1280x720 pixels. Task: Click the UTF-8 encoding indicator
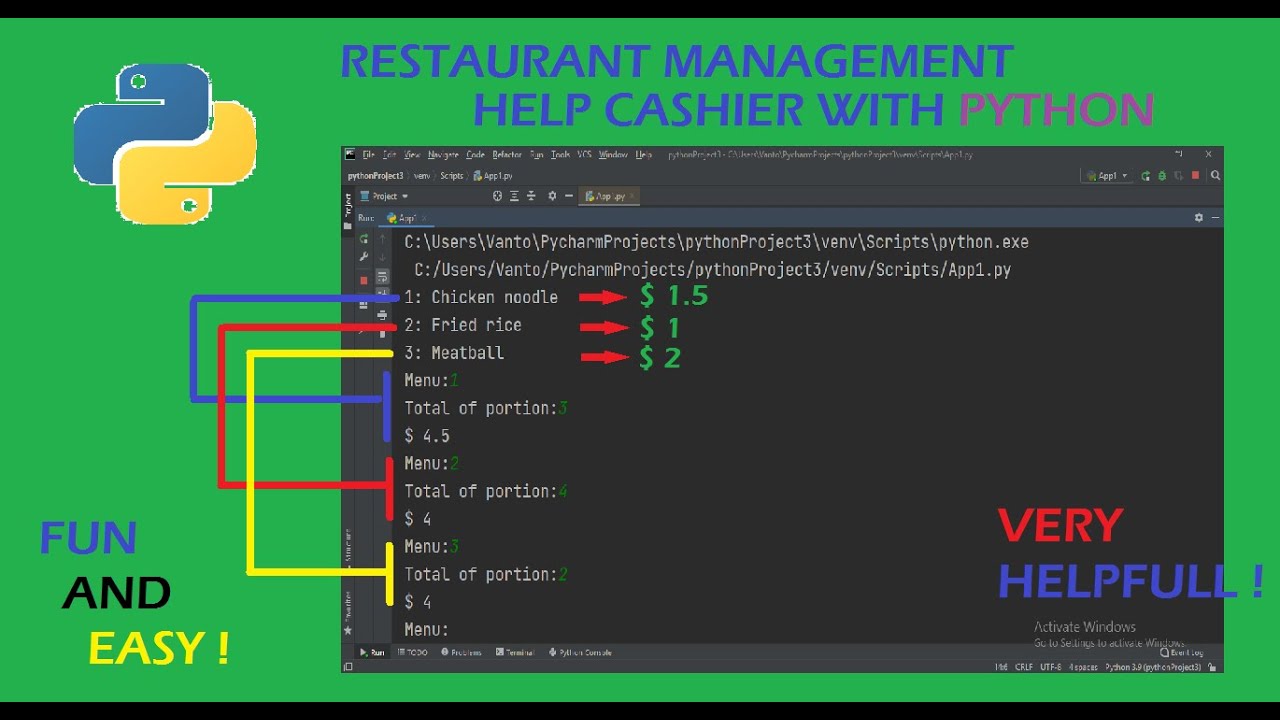tap(1050, 667)
